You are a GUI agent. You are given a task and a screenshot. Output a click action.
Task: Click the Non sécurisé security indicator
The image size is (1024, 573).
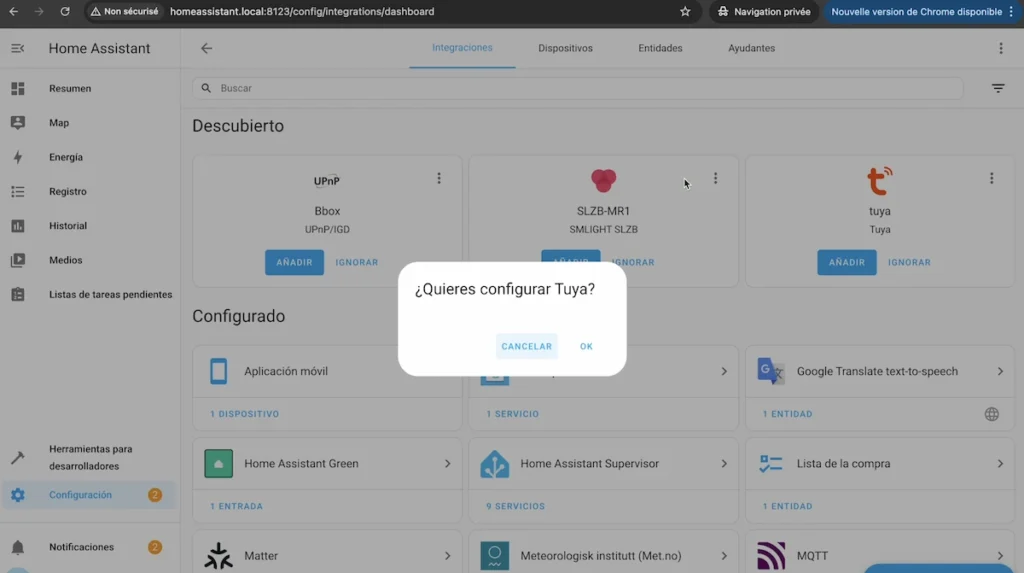(124, 12)
